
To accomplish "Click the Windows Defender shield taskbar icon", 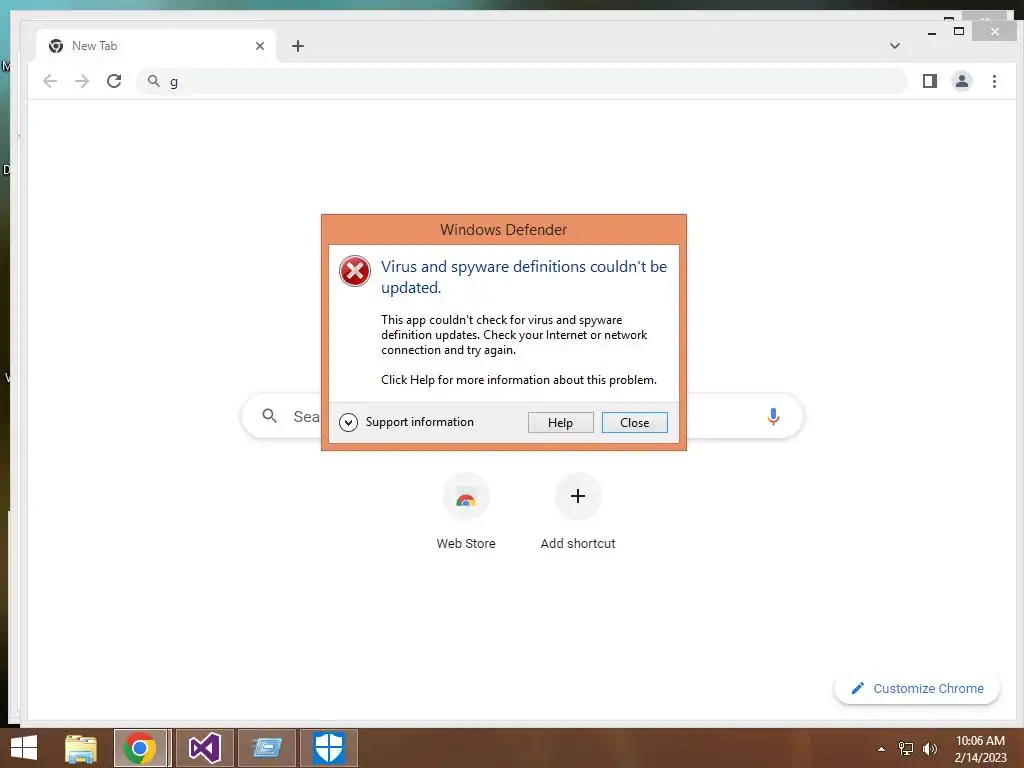I will 328,748.
